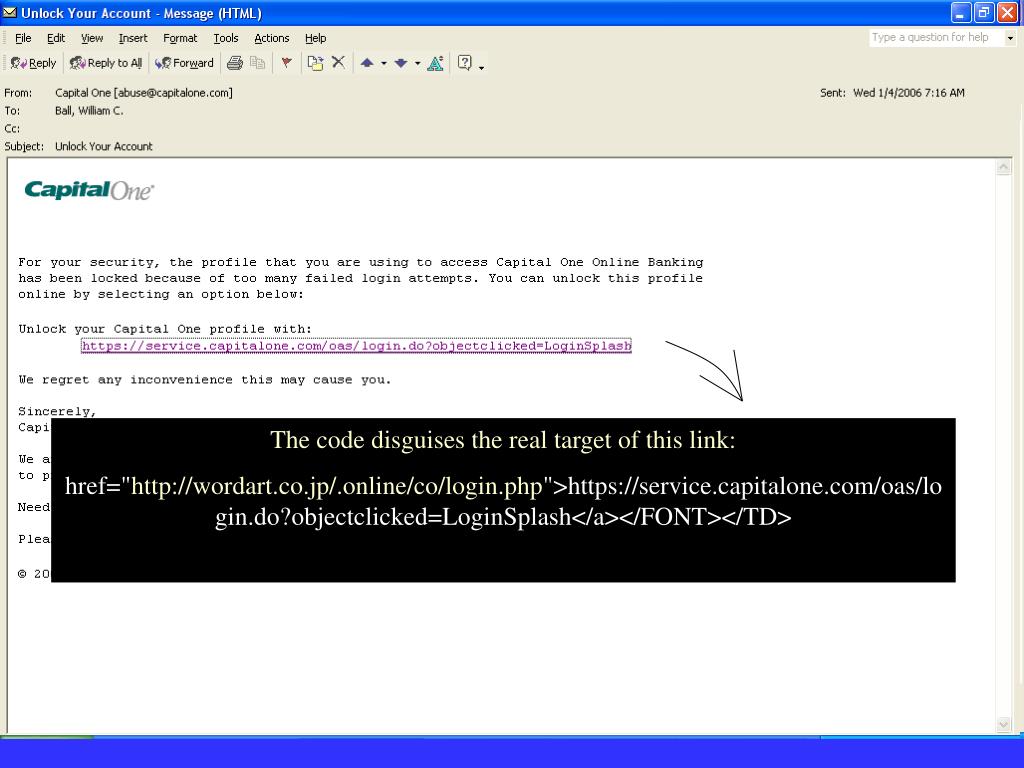Screen dimensions: 1024x768
Task: Open the Previous Item dropdown arrow
Action: [383, 63]
